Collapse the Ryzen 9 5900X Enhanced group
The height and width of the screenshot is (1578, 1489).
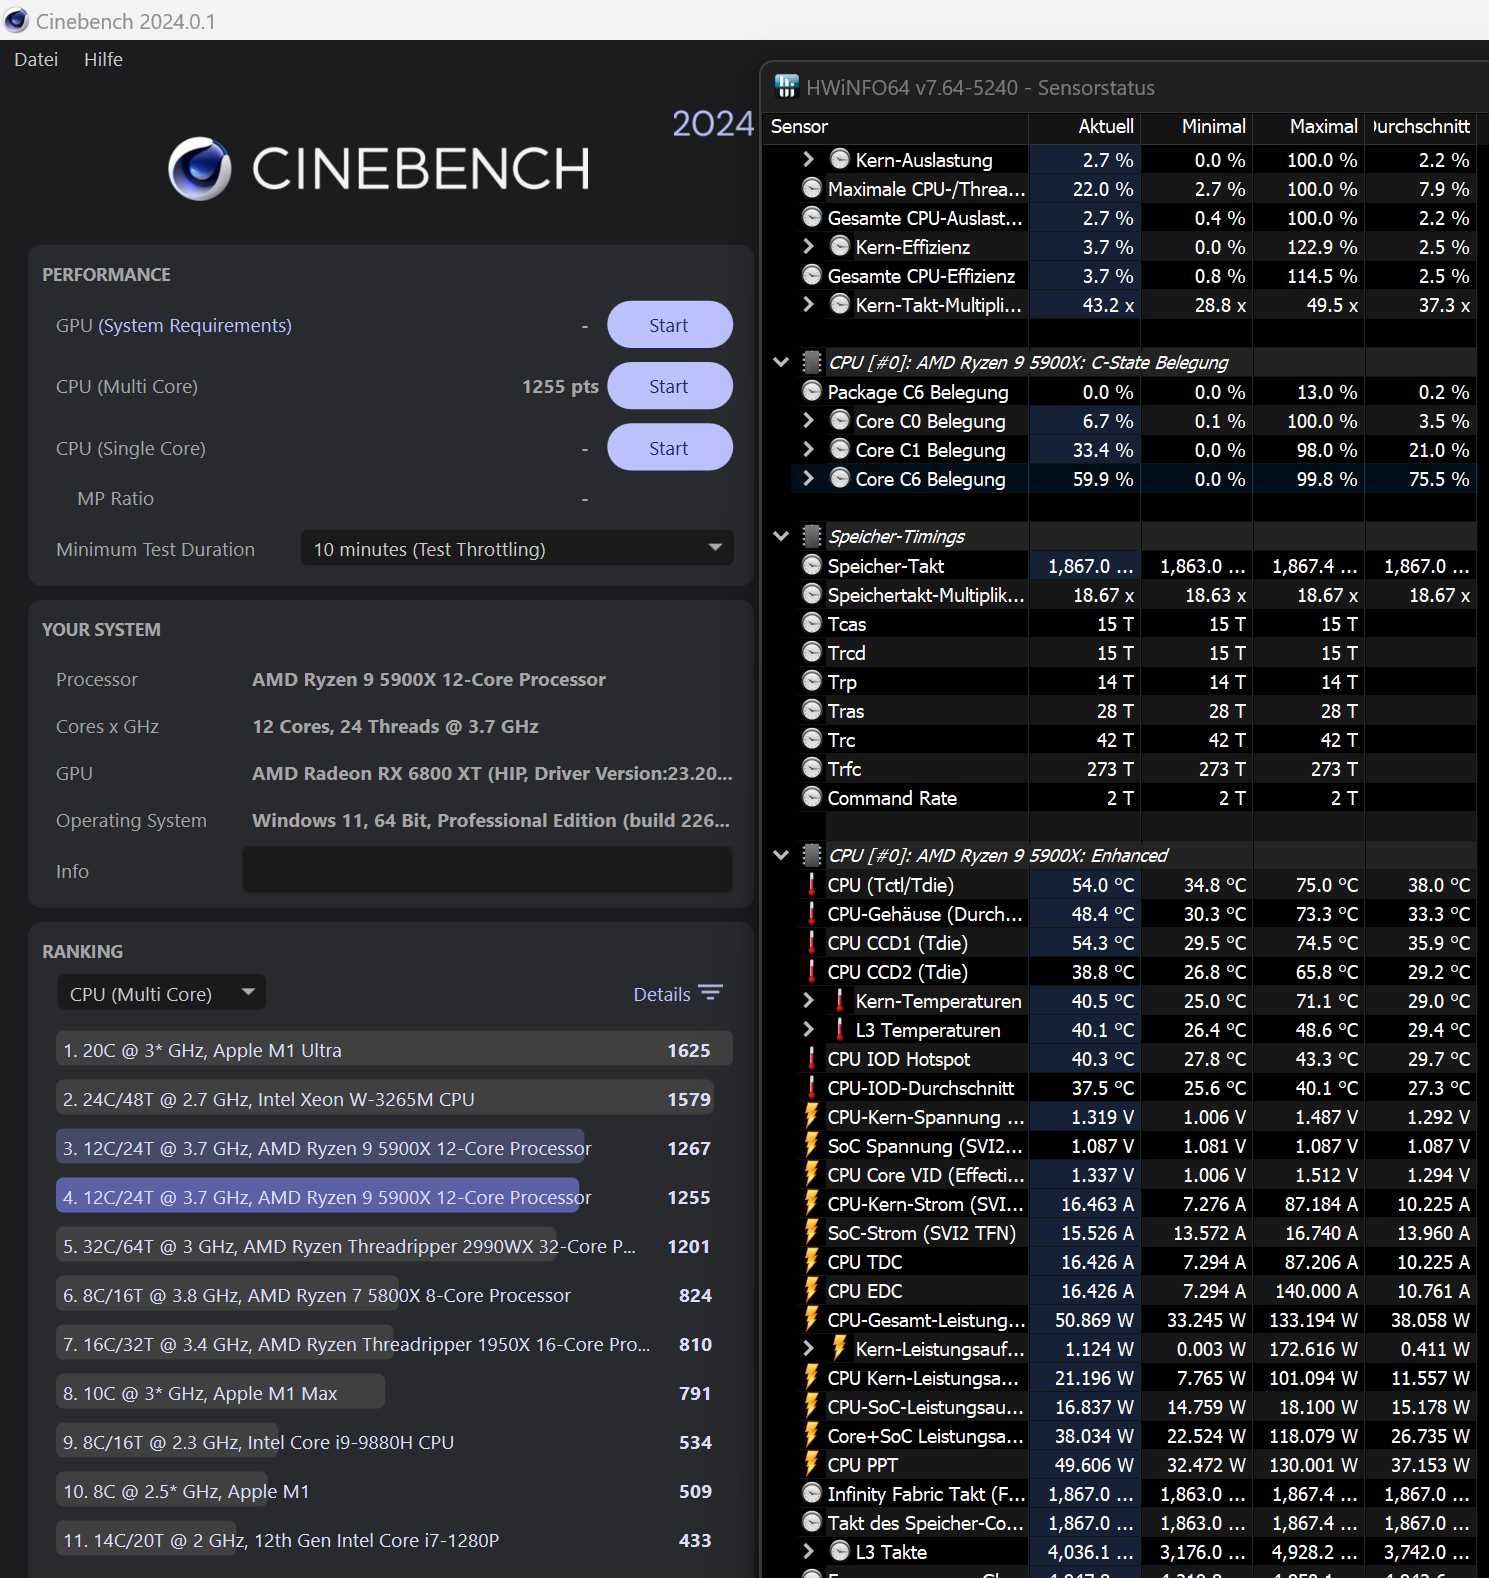click(x=781, y=855)
